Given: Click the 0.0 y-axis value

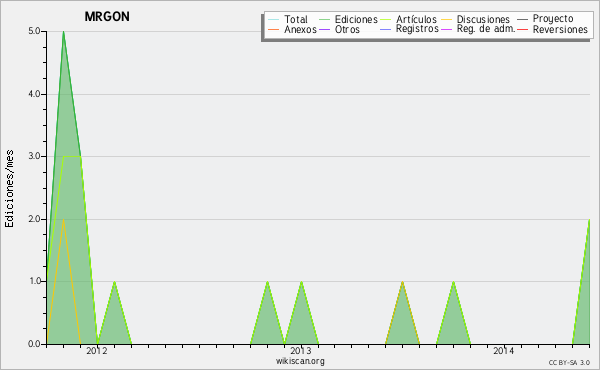Looking at the screenshot, I should tap(34, 344).
